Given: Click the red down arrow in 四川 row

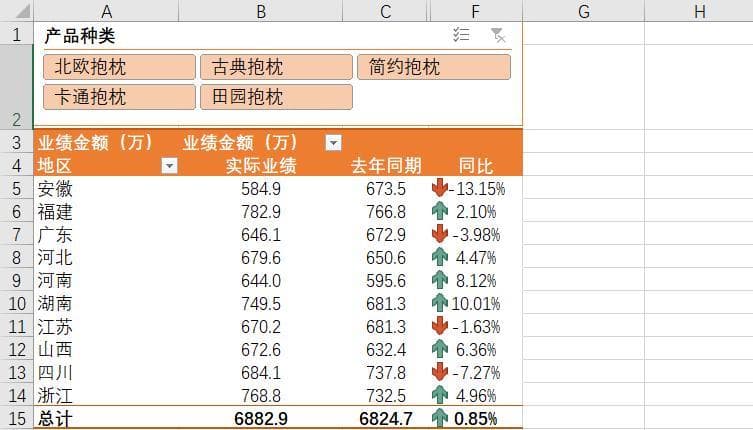Looking at the screenshot, I should coord(439,372).
